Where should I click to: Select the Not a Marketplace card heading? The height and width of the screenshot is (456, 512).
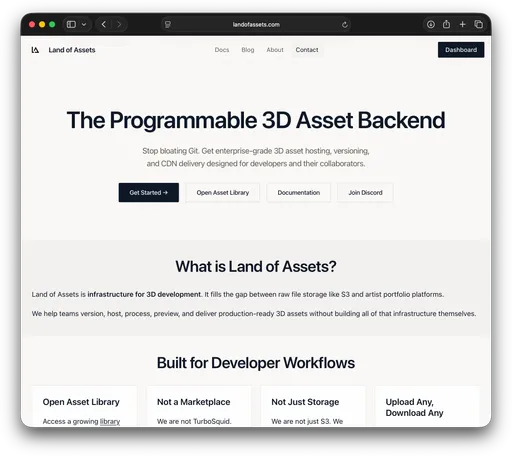point(193,402)
